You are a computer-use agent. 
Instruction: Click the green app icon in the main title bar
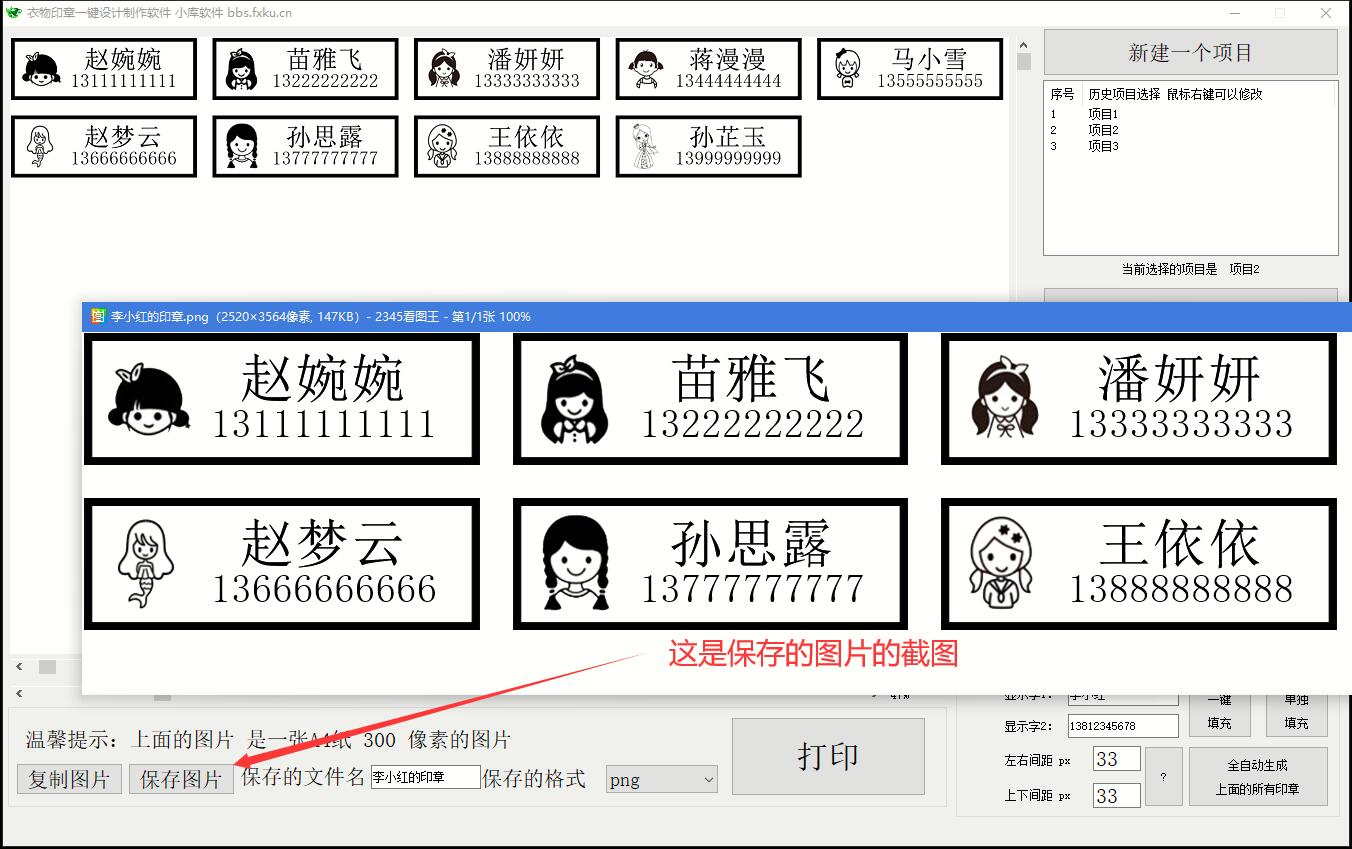[x=13, y=13]
